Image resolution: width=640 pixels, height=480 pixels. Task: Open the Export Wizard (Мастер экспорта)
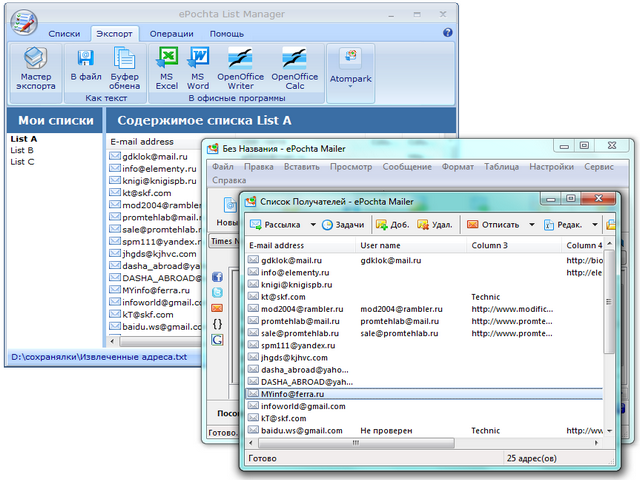(36, 69)
